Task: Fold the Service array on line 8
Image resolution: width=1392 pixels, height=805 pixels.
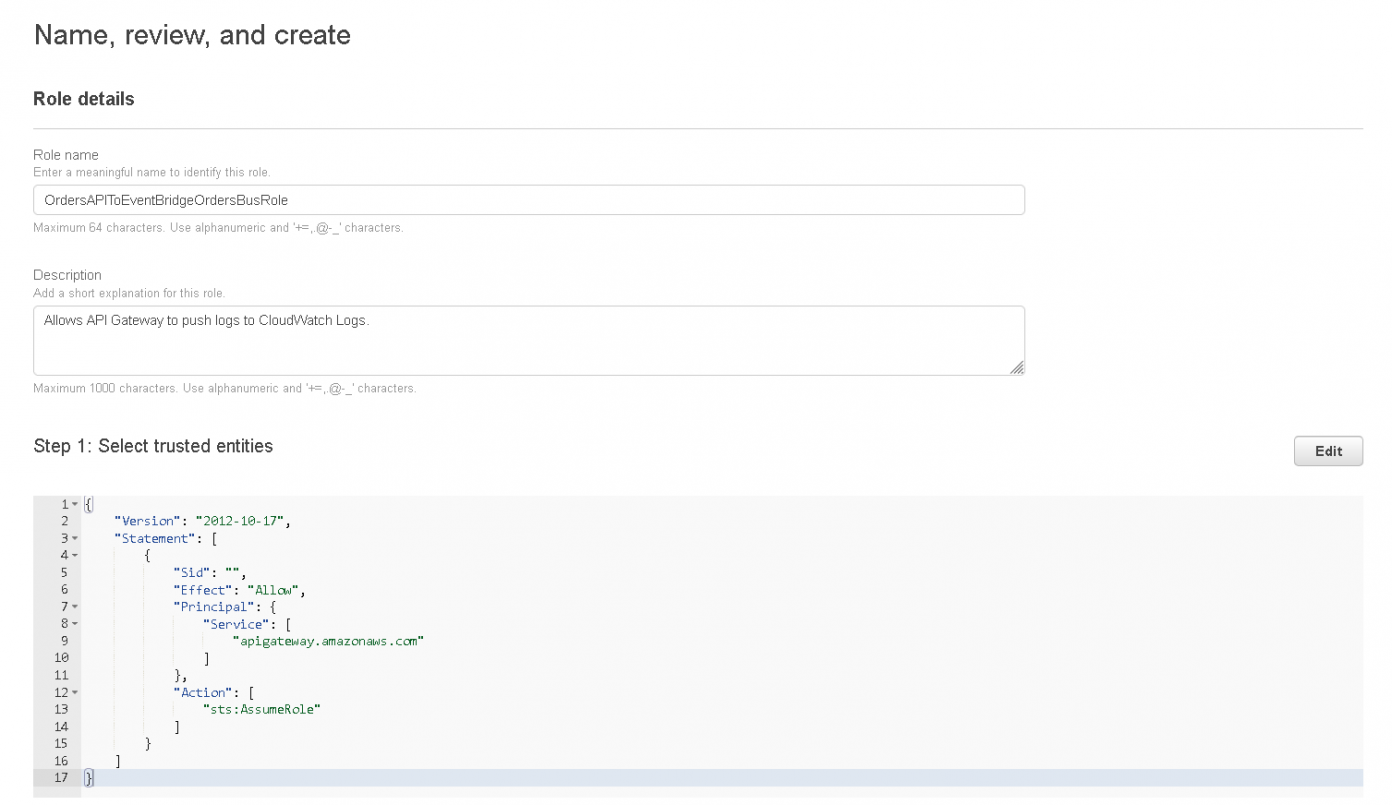Action: [x=75, y=624]
